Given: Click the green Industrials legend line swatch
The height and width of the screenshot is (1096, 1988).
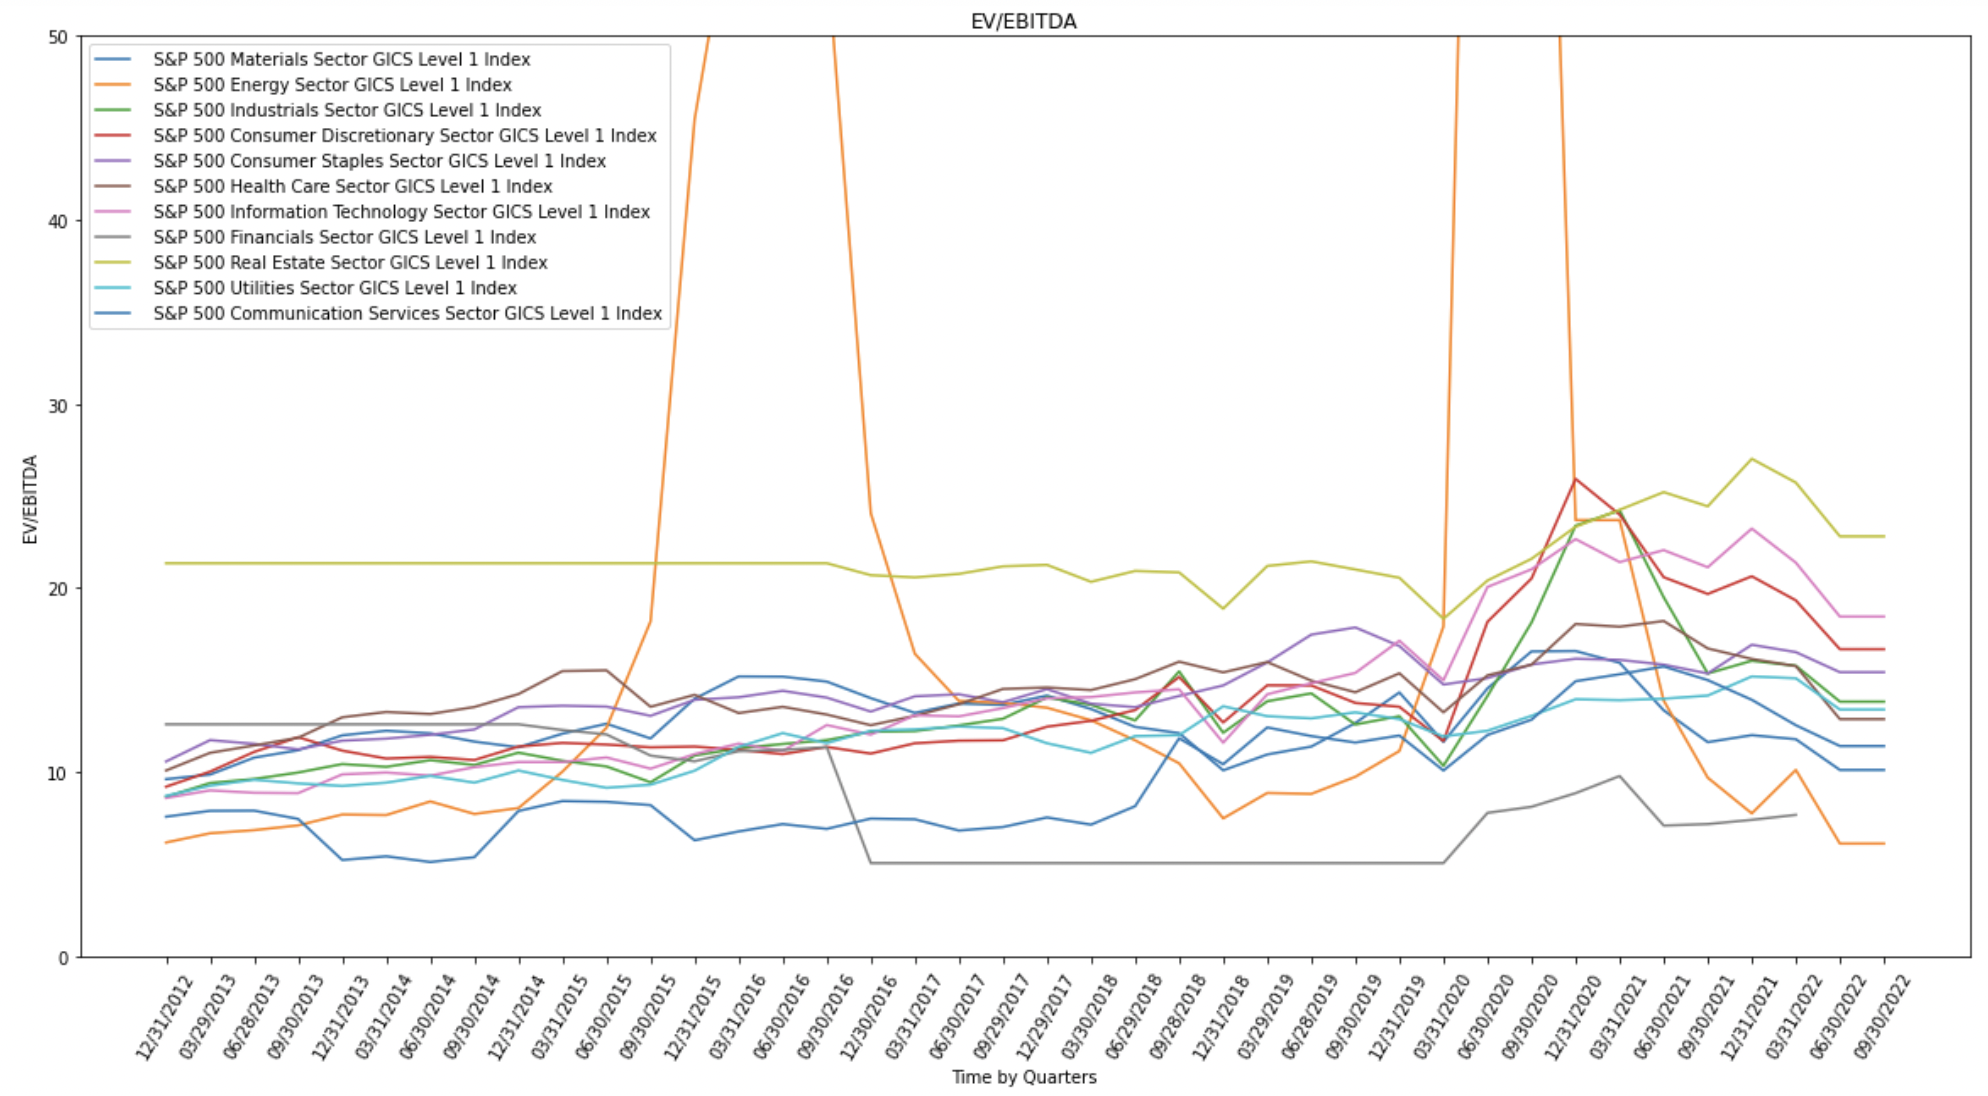Looking at the screenshot, I should [113, 110].
